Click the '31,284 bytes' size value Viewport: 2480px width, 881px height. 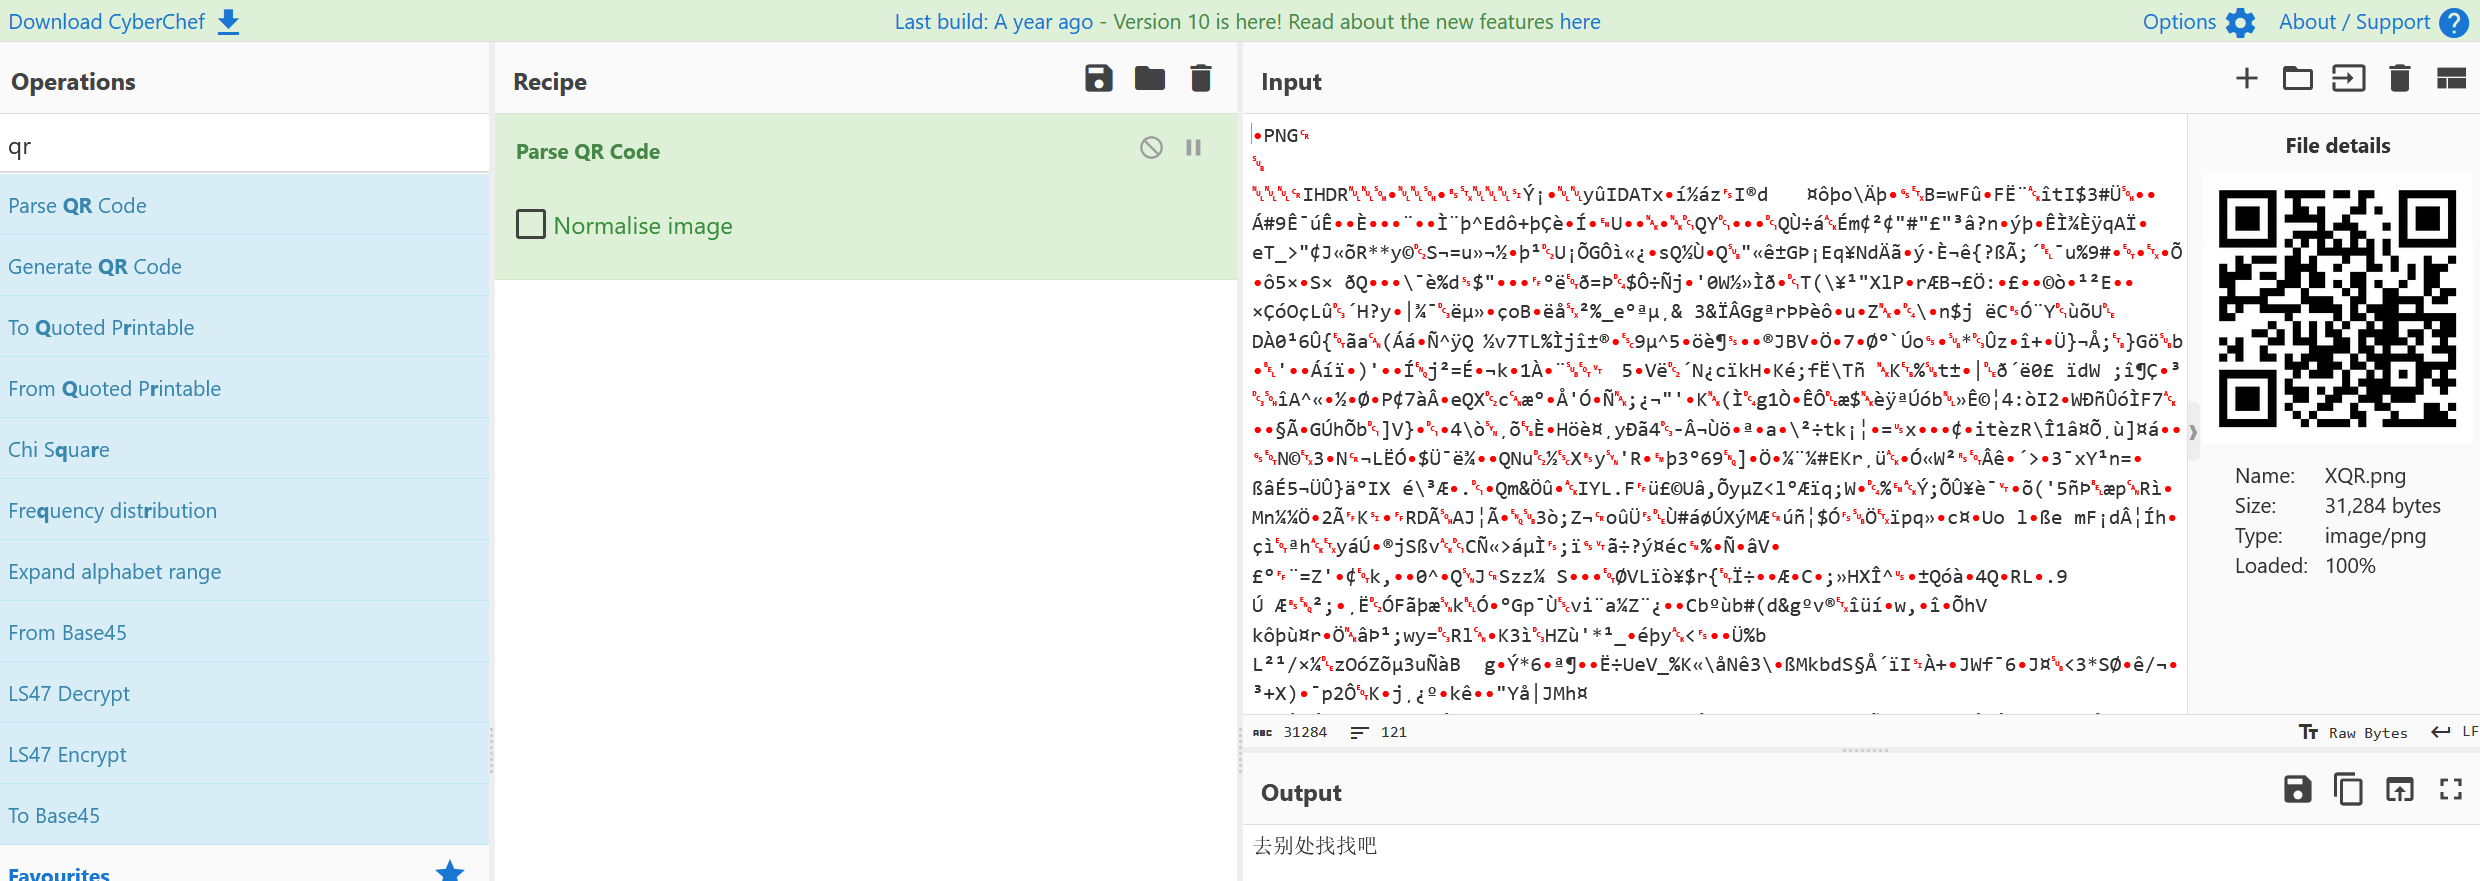[2382, 506]
